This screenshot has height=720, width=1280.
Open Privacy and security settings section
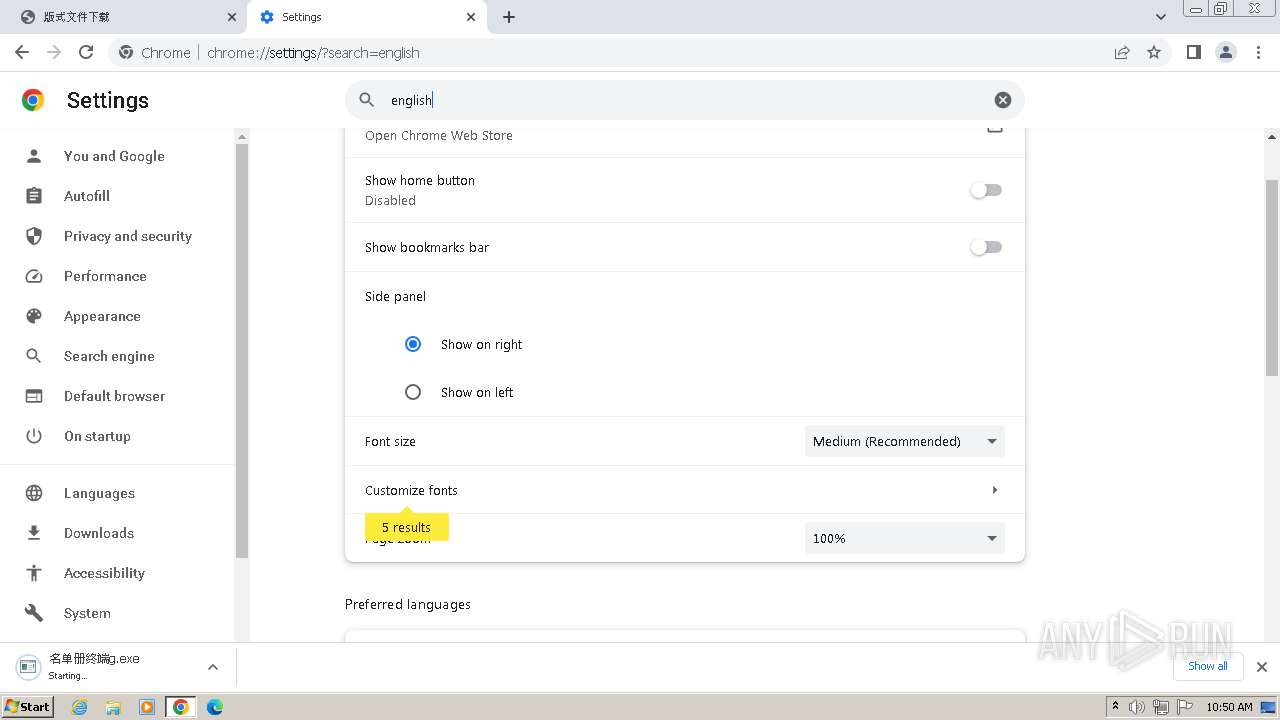click(x=127, y=236)
